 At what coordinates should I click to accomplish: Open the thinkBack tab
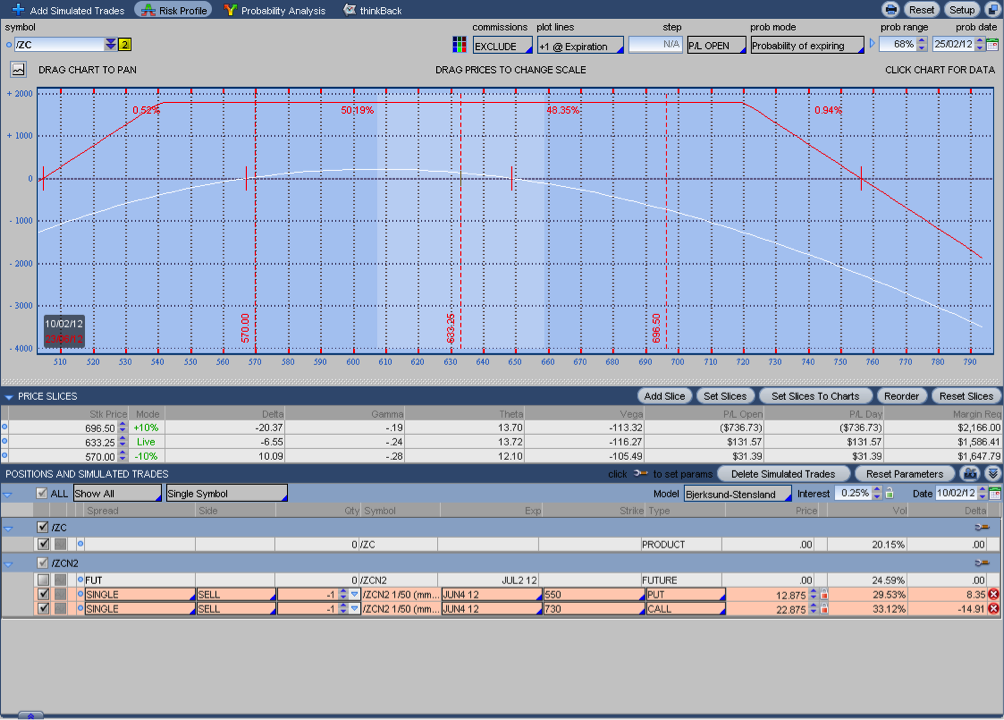pos(372,10)
